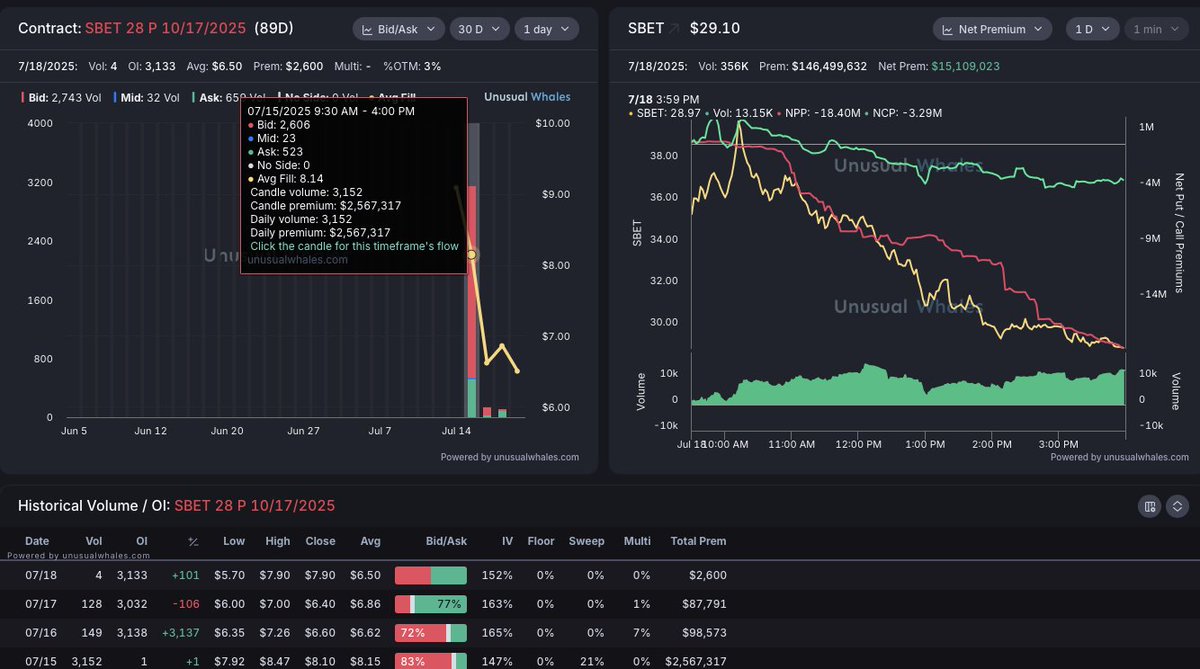Open the table column settings icon

pos(1150,507)
